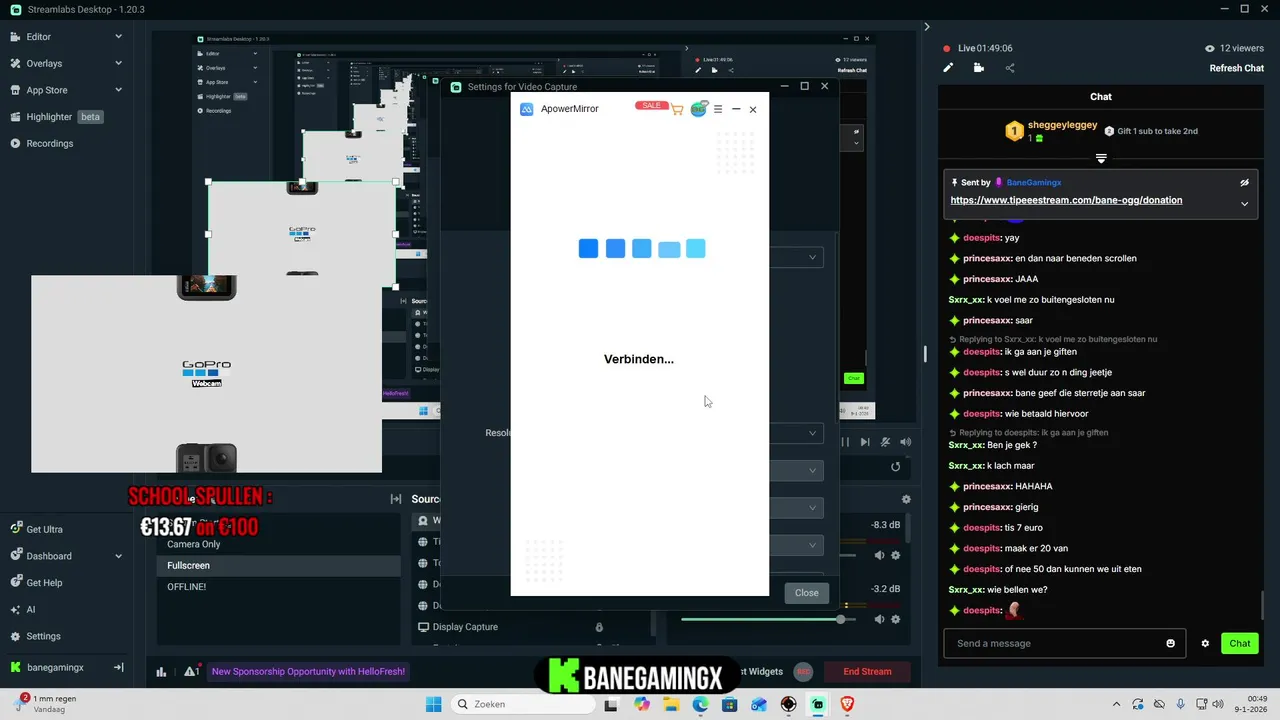Click the edit stream info pencil icon
The width and height of the screenshot is (1280, 720).
point(948,68)
